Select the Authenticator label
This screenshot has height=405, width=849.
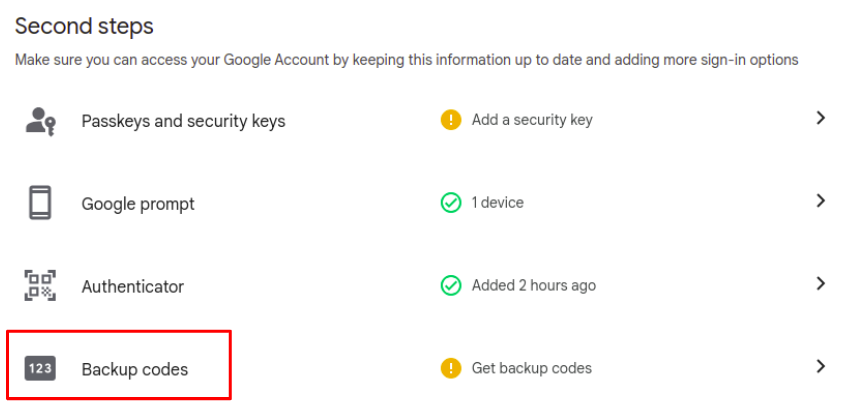pyautogui.click(x=133, y=286)
